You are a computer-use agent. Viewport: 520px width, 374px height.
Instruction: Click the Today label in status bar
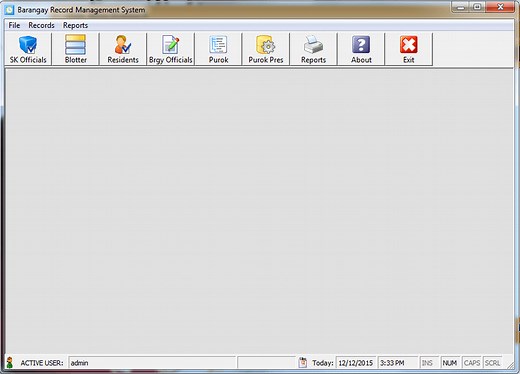323,363
